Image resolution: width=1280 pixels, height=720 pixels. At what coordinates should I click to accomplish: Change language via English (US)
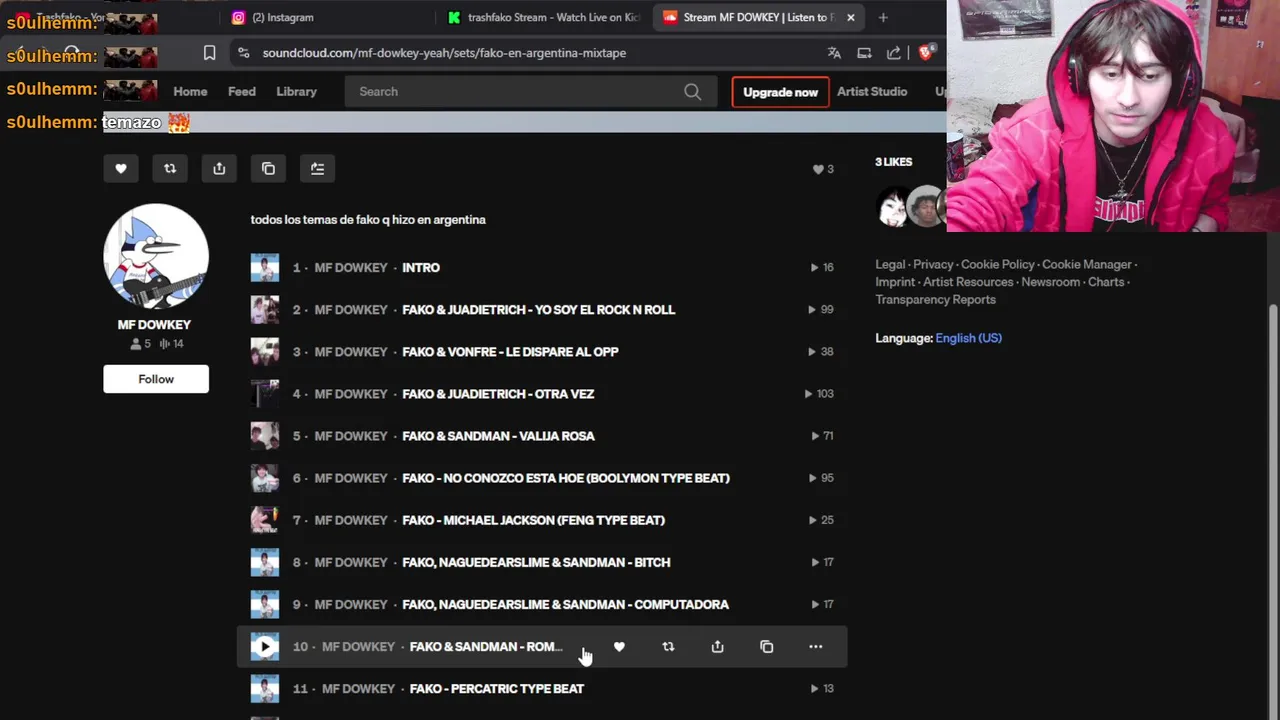[968, 338]
